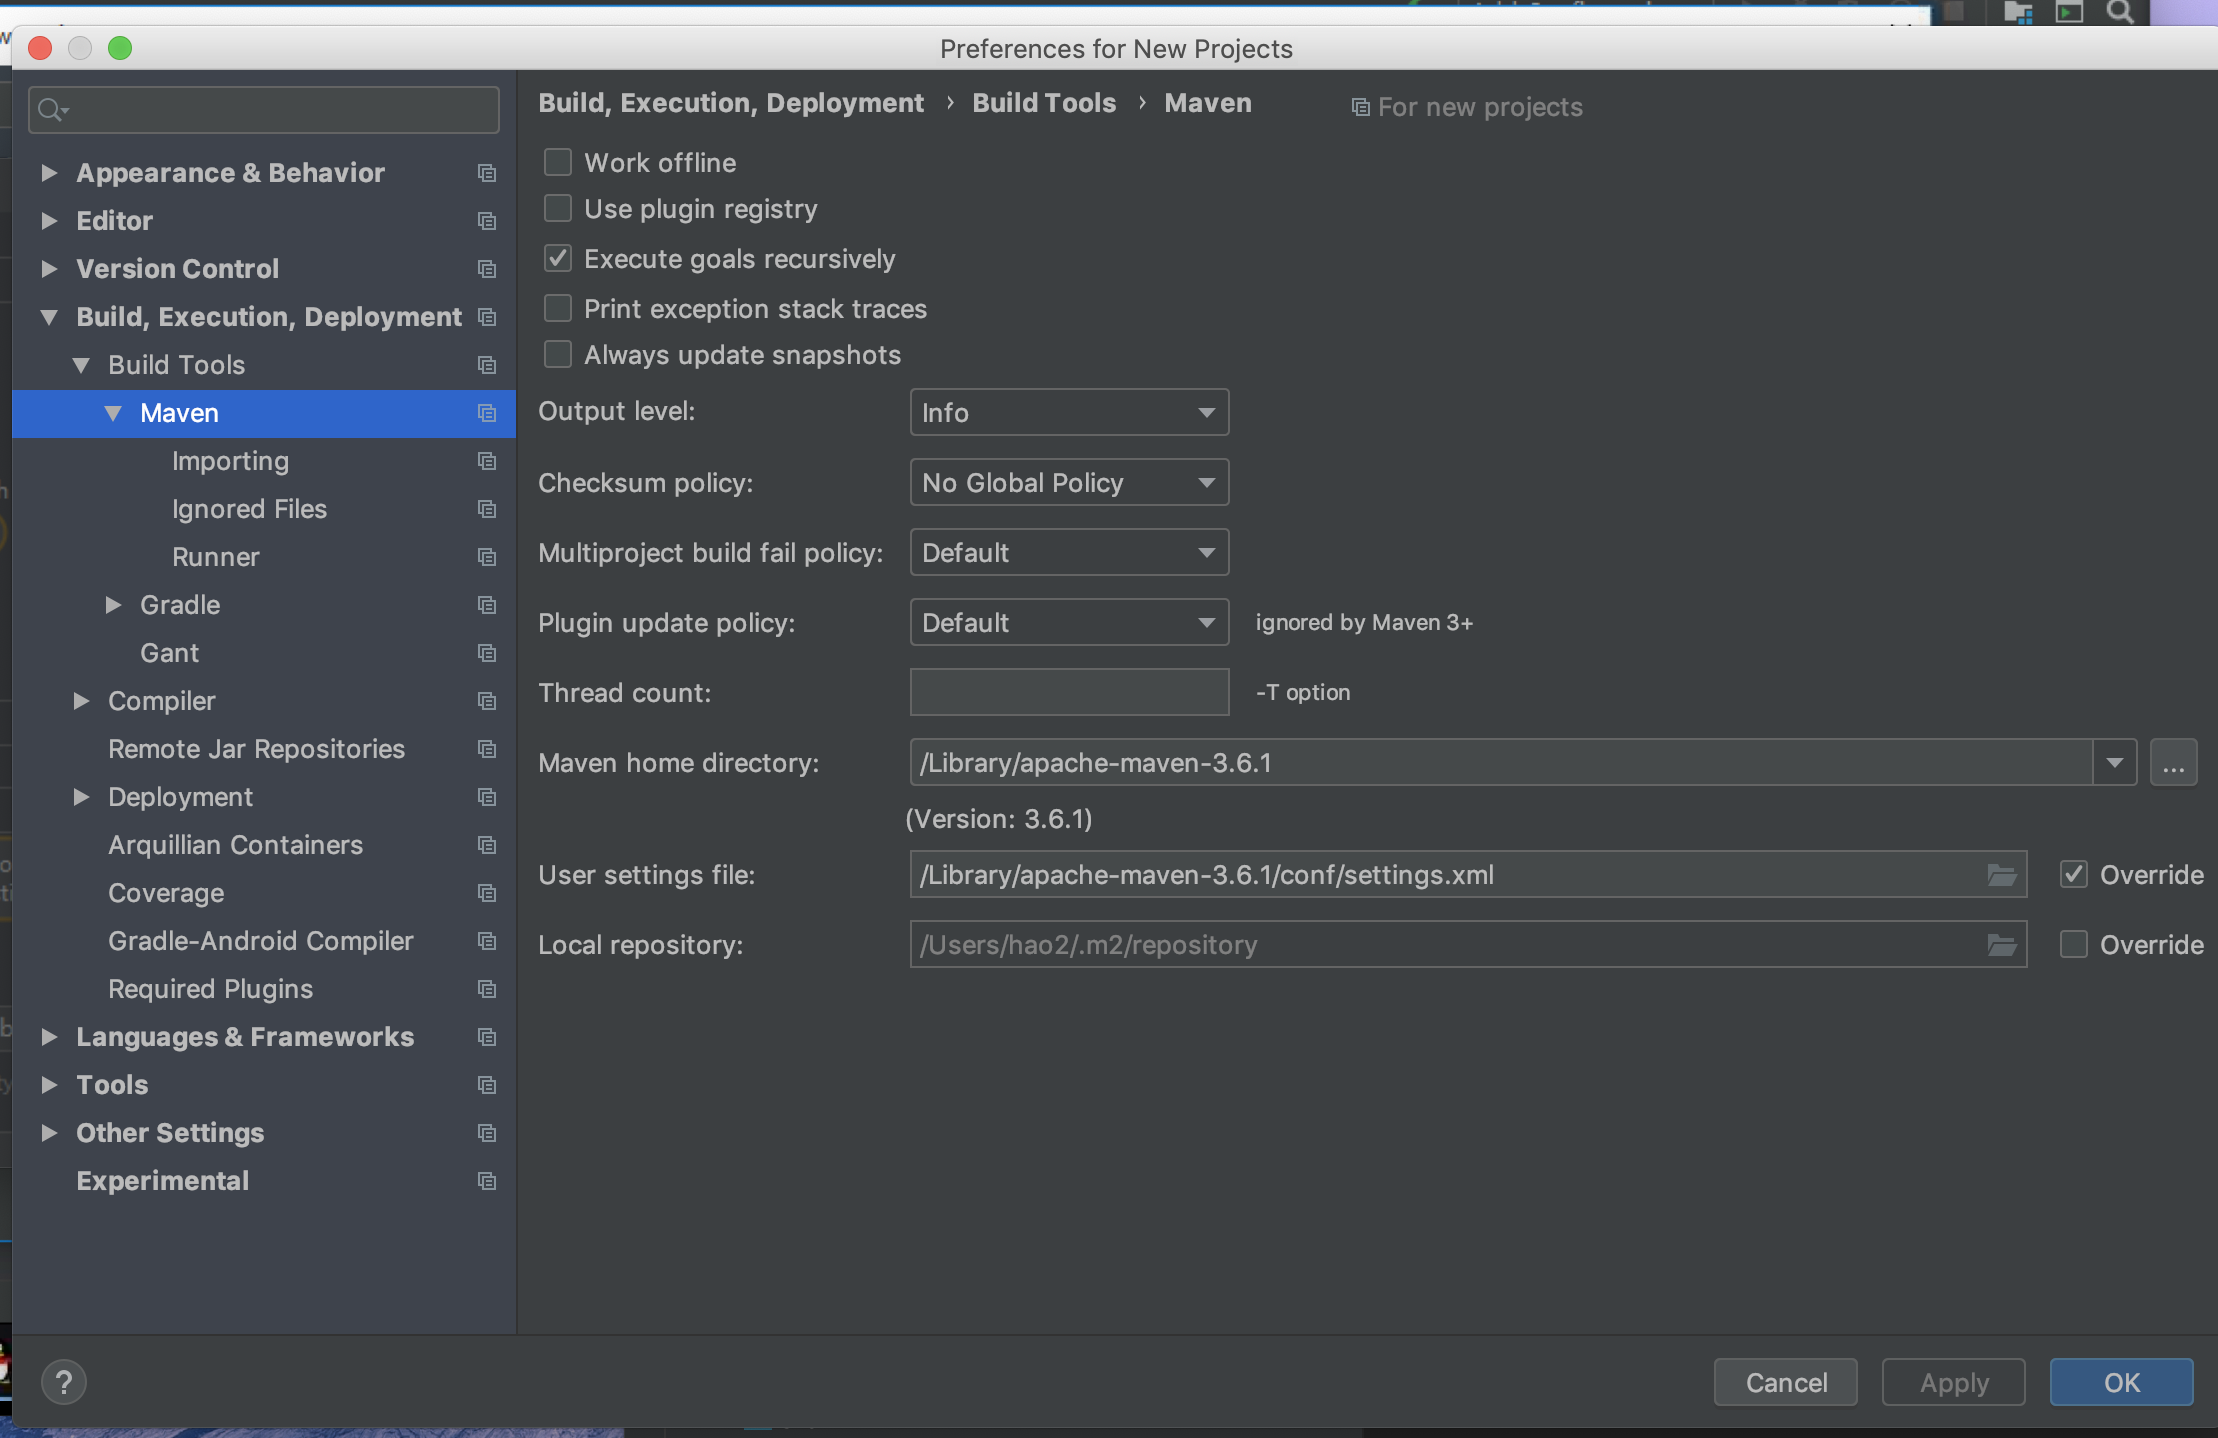Open the Output level dropdown
Screen dimensions: 2218x1438
coord(1068,412)
